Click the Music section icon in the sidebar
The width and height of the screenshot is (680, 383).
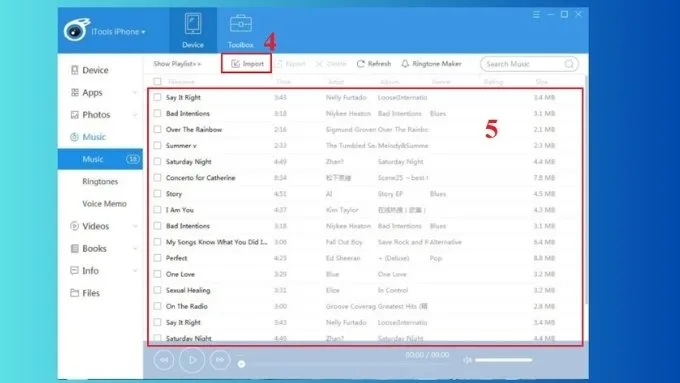(75, 137)
